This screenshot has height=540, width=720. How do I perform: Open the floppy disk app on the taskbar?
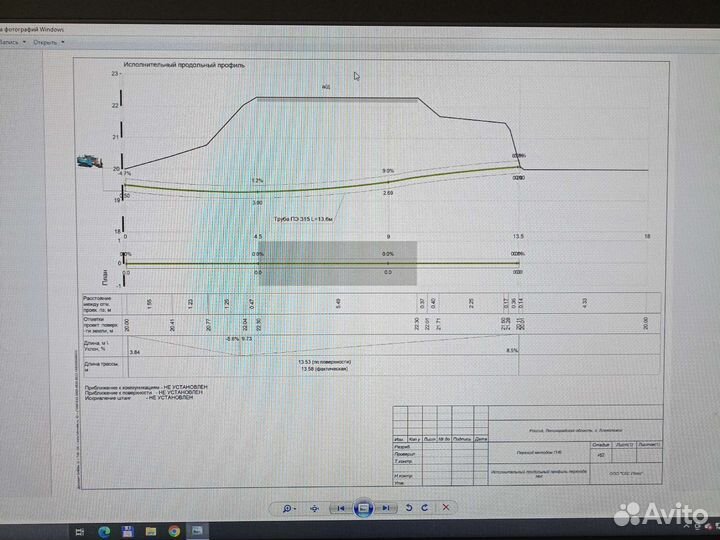click(127, 530)
